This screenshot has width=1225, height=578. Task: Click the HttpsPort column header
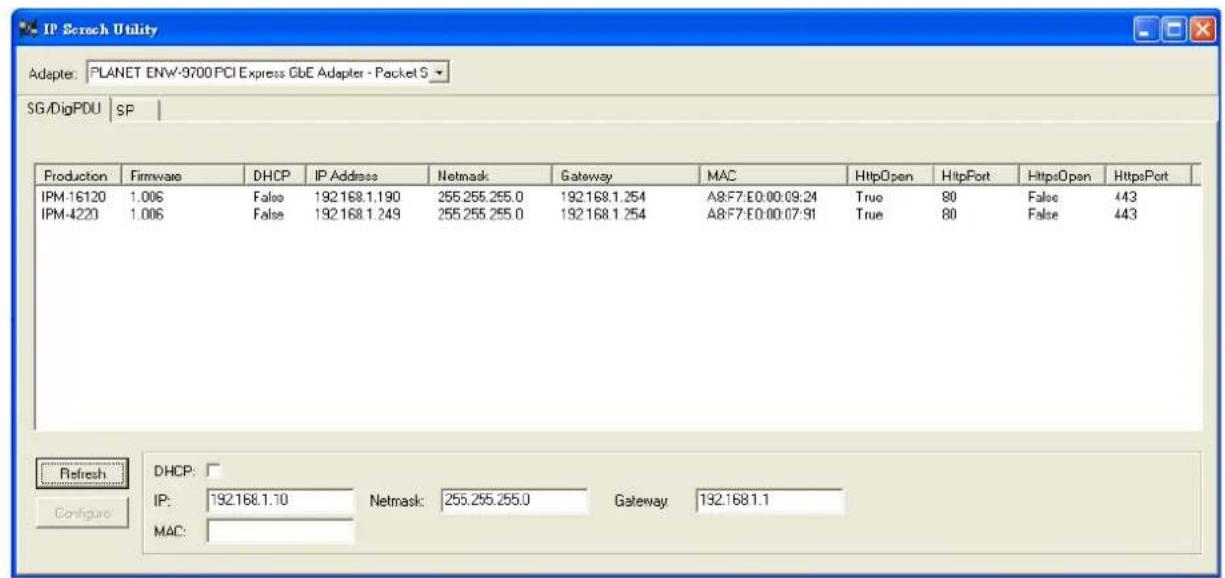(x=1148, y=174)
